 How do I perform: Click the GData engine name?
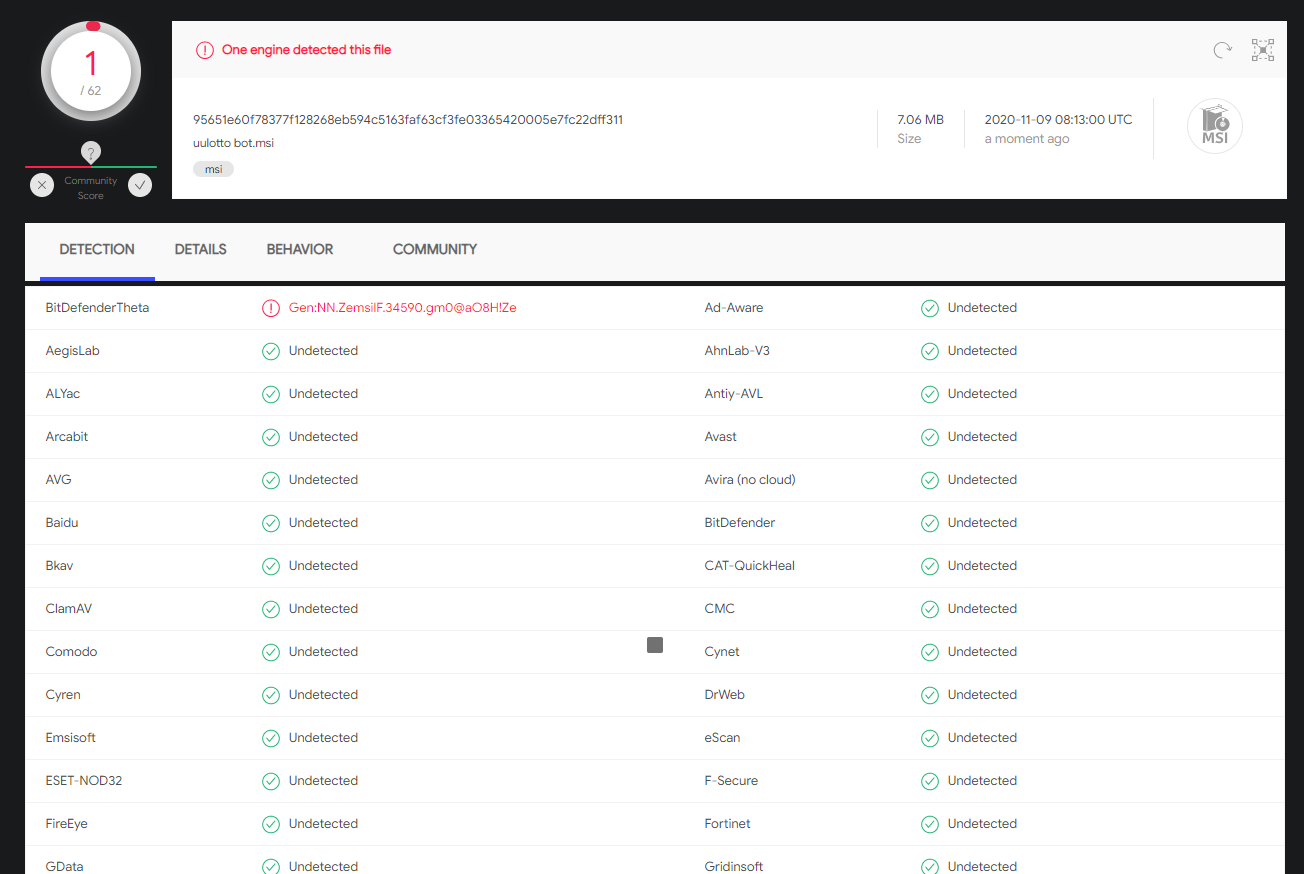tap(65, 866)
